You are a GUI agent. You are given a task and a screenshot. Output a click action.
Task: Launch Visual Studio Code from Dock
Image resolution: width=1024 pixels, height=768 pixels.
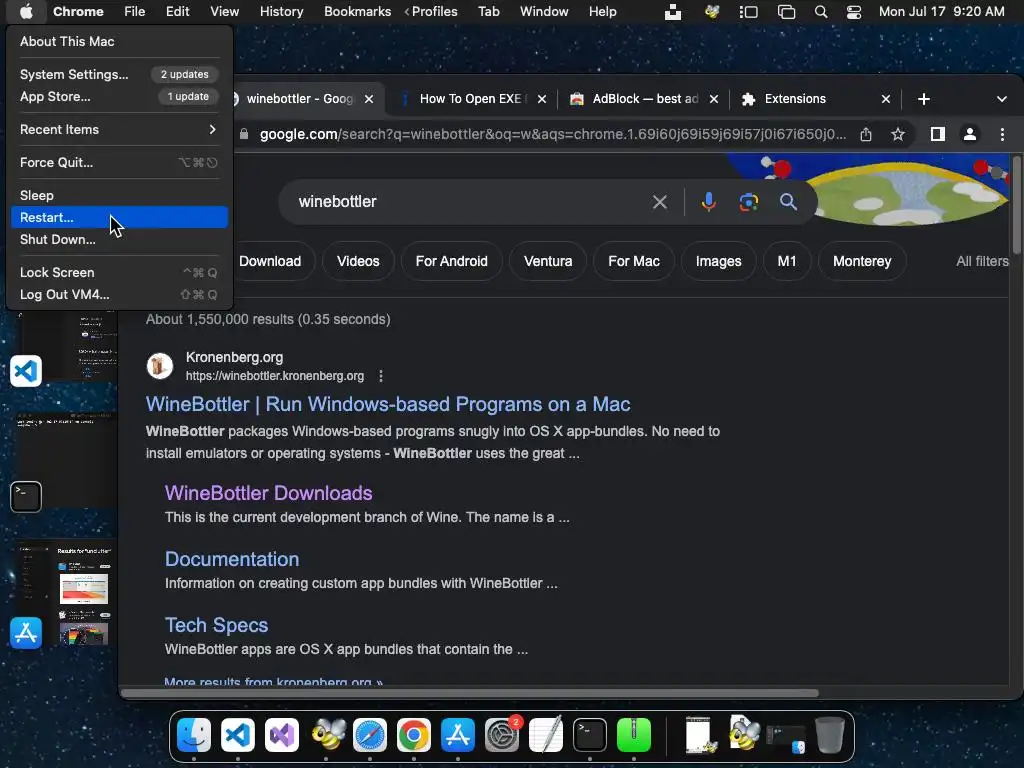click(238, 735)
